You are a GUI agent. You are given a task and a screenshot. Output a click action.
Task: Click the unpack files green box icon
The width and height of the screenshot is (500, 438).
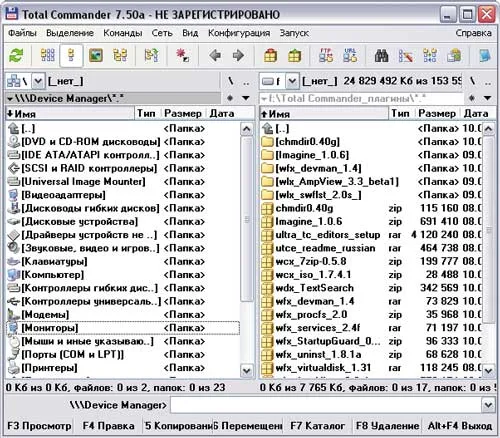tap(294, 55)
